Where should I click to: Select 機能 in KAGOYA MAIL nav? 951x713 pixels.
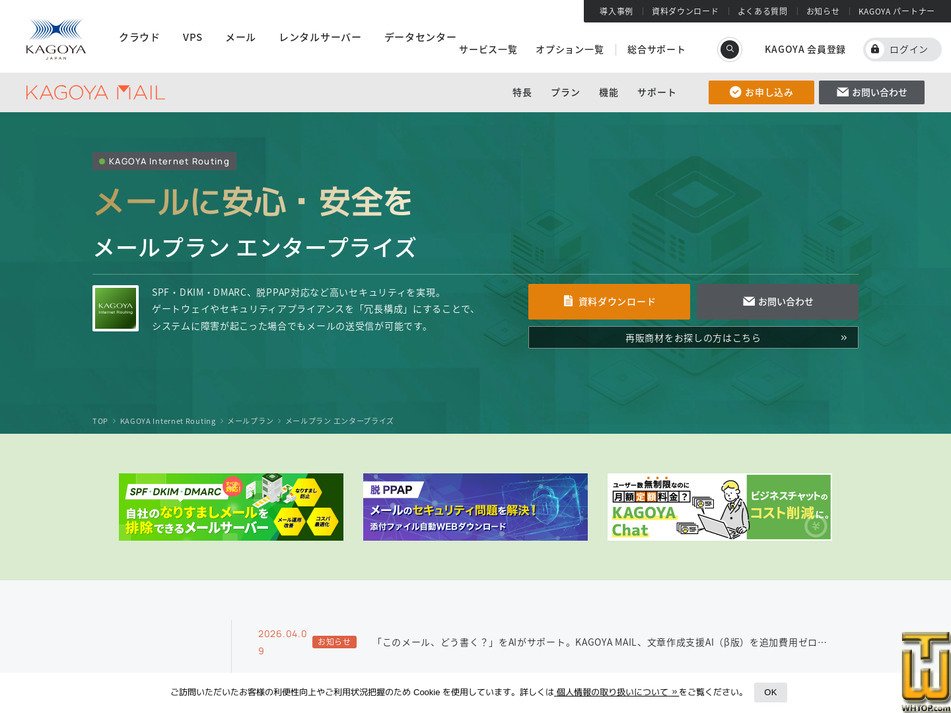(608, 92)
